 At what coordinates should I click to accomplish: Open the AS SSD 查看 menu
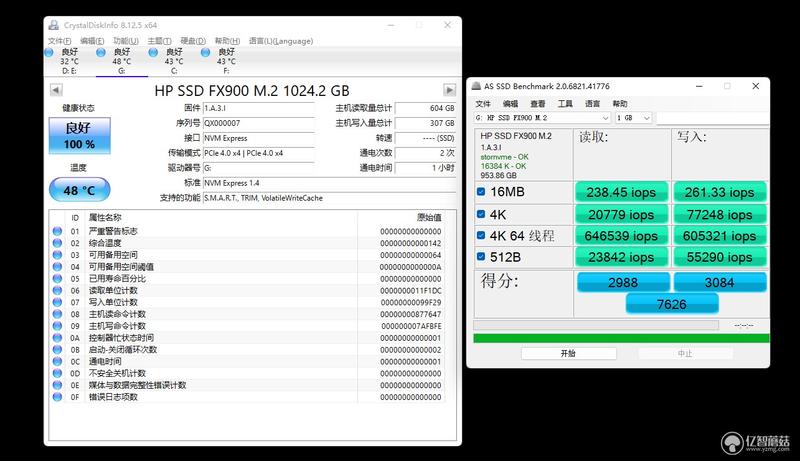pyautogui.click(x=538, y=104)
